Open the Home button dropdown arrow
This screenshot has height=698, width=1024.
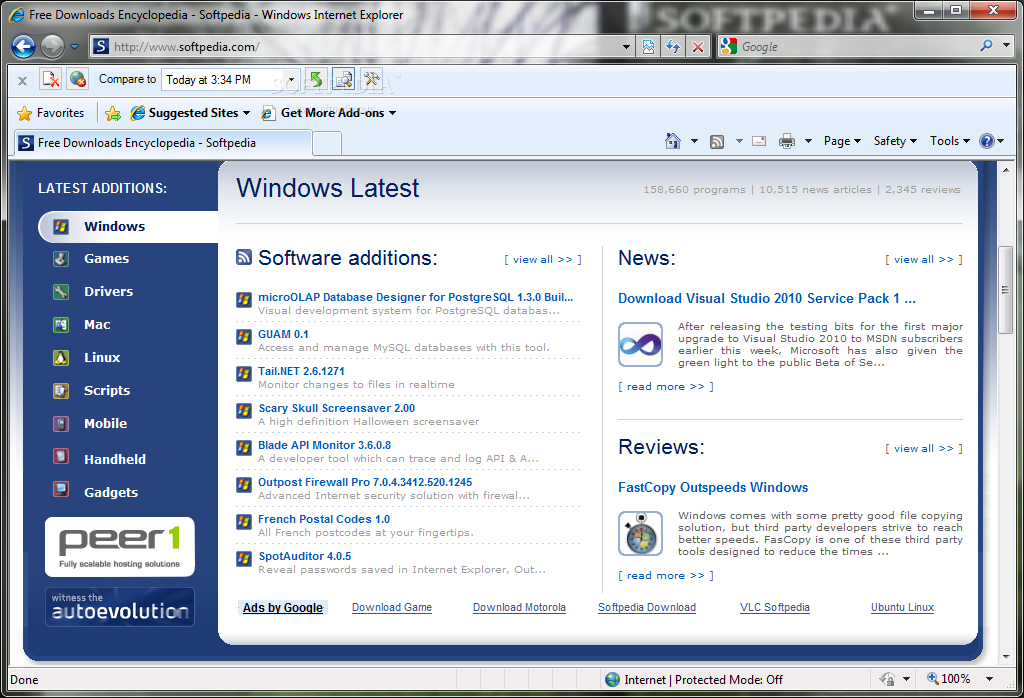tap(694, 141)
